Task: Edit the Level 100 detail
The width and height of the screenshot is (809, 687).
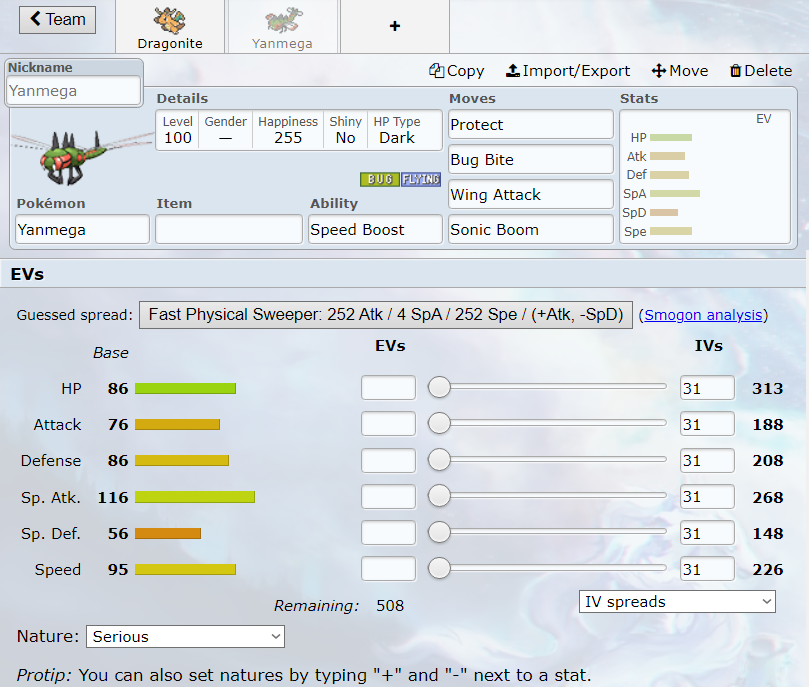Action: [x=177, y=130]
